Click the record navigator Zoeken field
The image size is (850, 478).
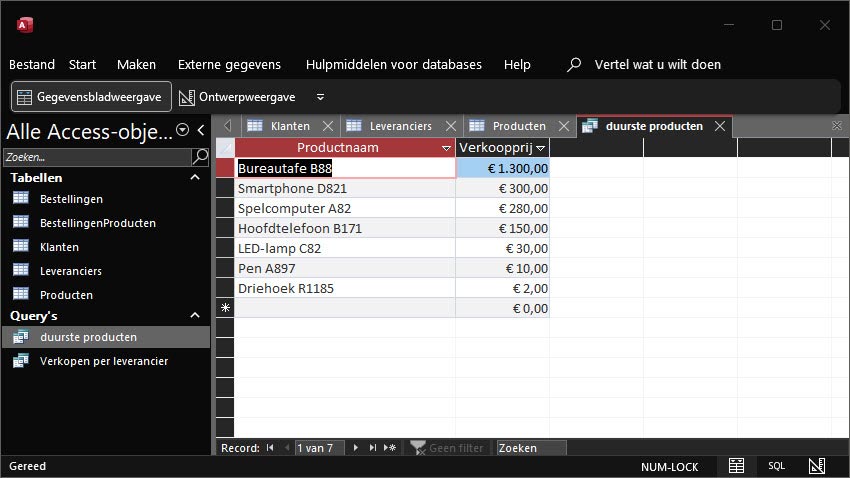[x=531, y=448]
